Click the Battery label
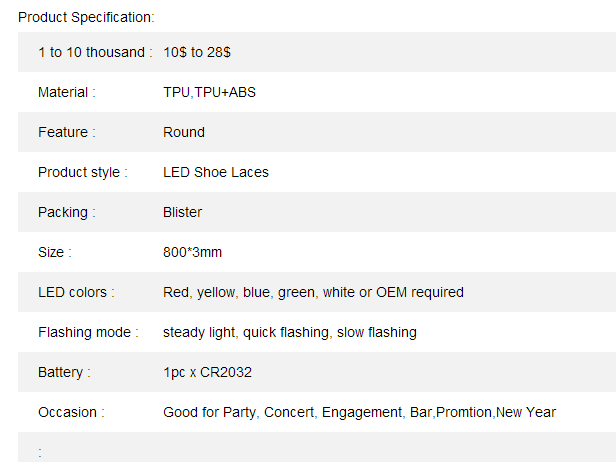The height and width of the screenshot is (462, 616). click(64, 372)
